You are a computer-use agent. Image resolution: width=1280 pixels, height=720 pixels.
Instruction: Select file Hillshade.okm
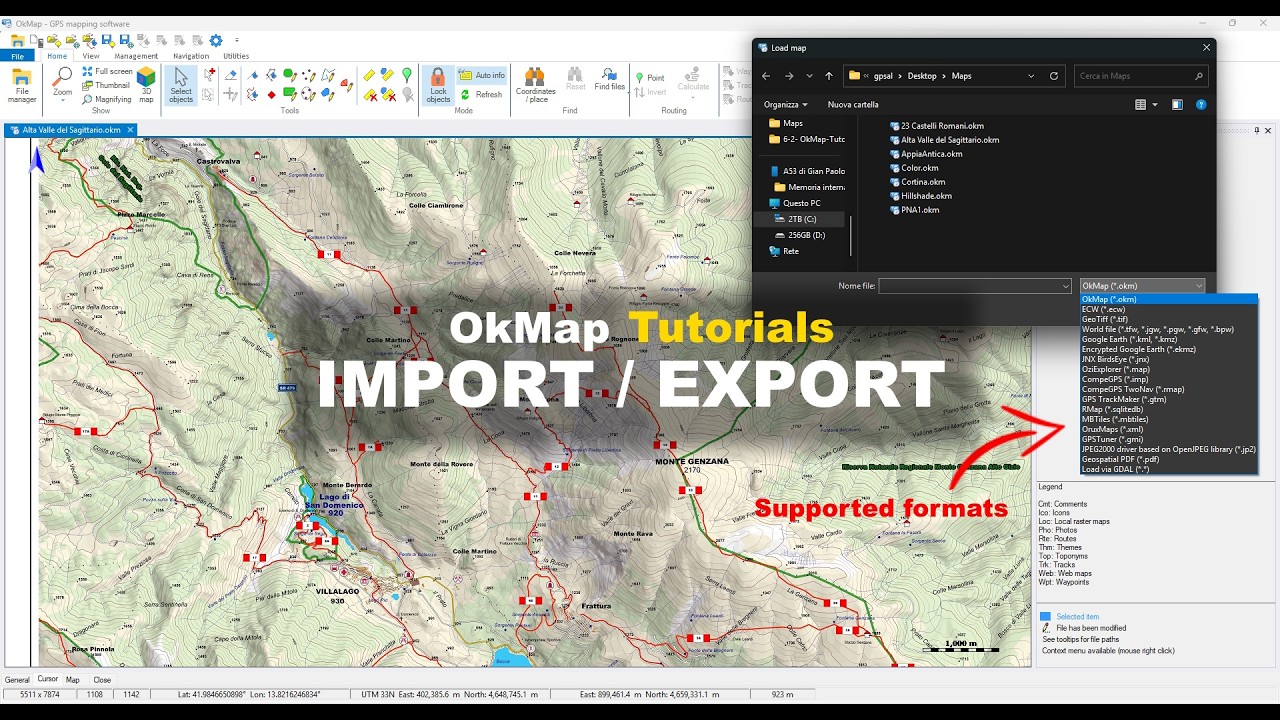coord(920,196)
